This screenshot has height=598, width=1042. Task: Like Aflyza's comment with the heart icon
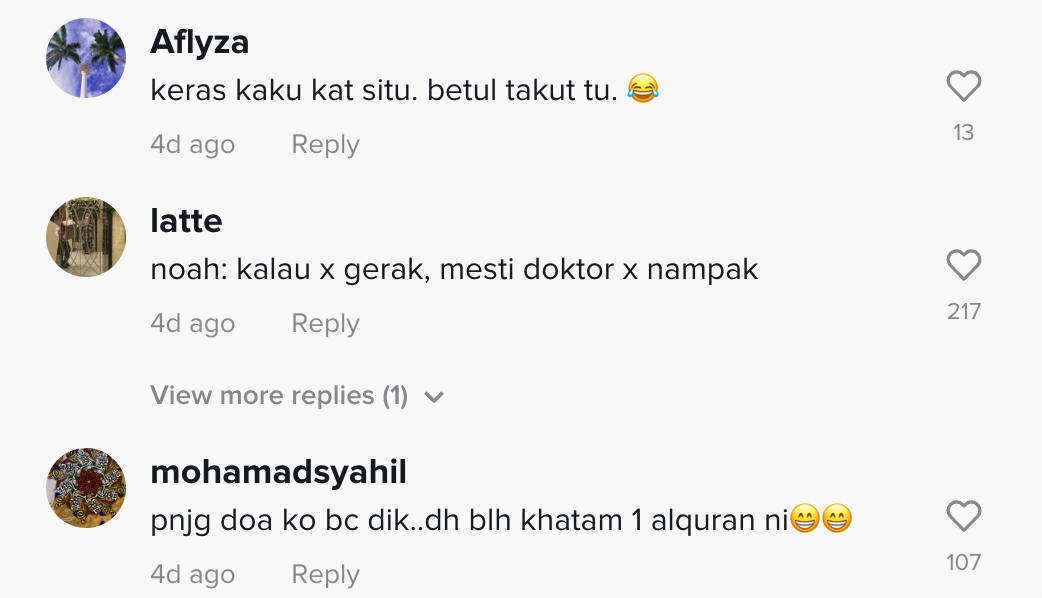963,88
